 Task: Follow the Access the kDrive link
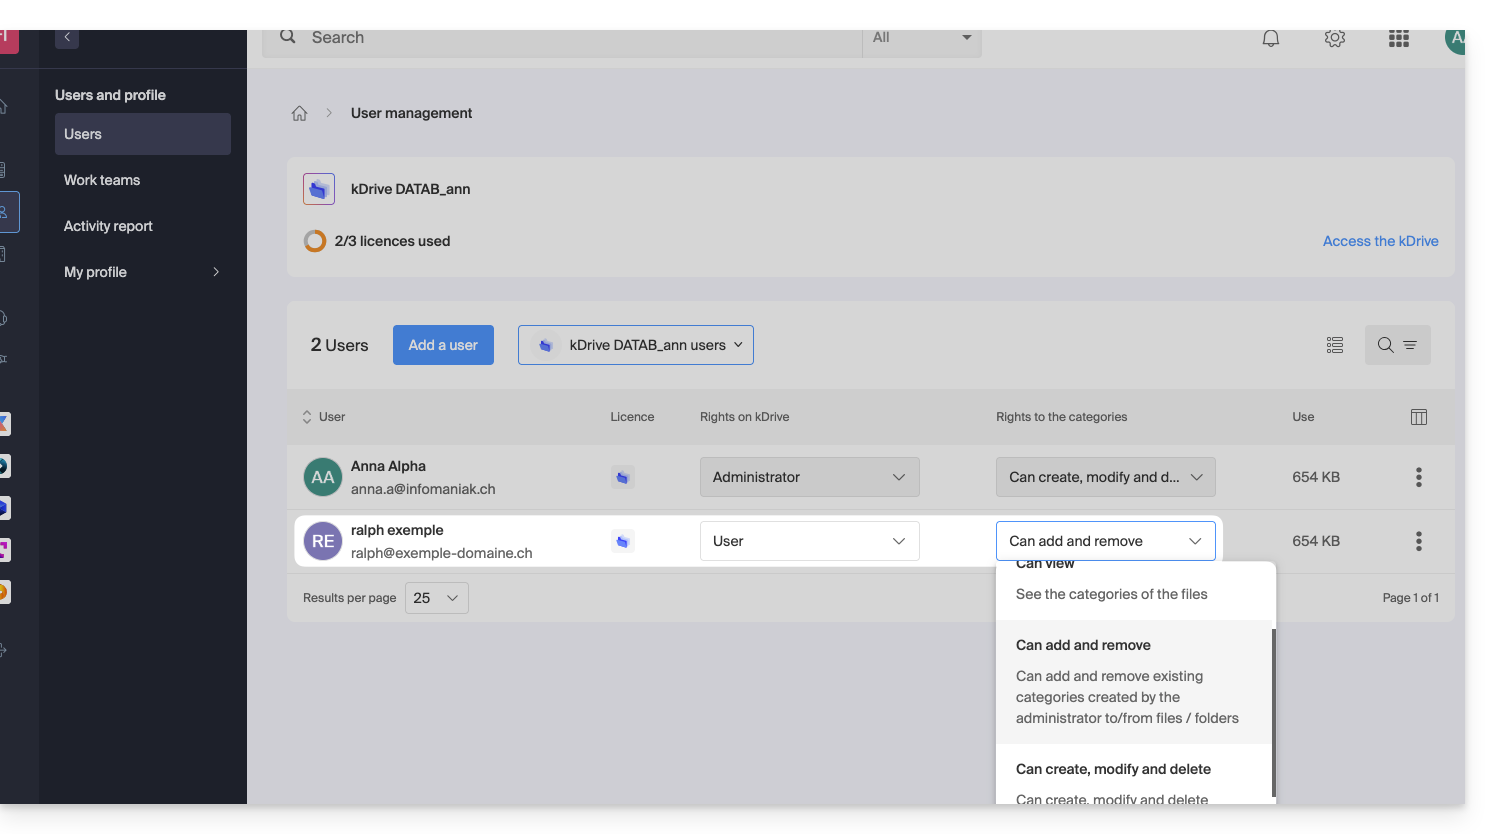click(x=1380, y=241)
